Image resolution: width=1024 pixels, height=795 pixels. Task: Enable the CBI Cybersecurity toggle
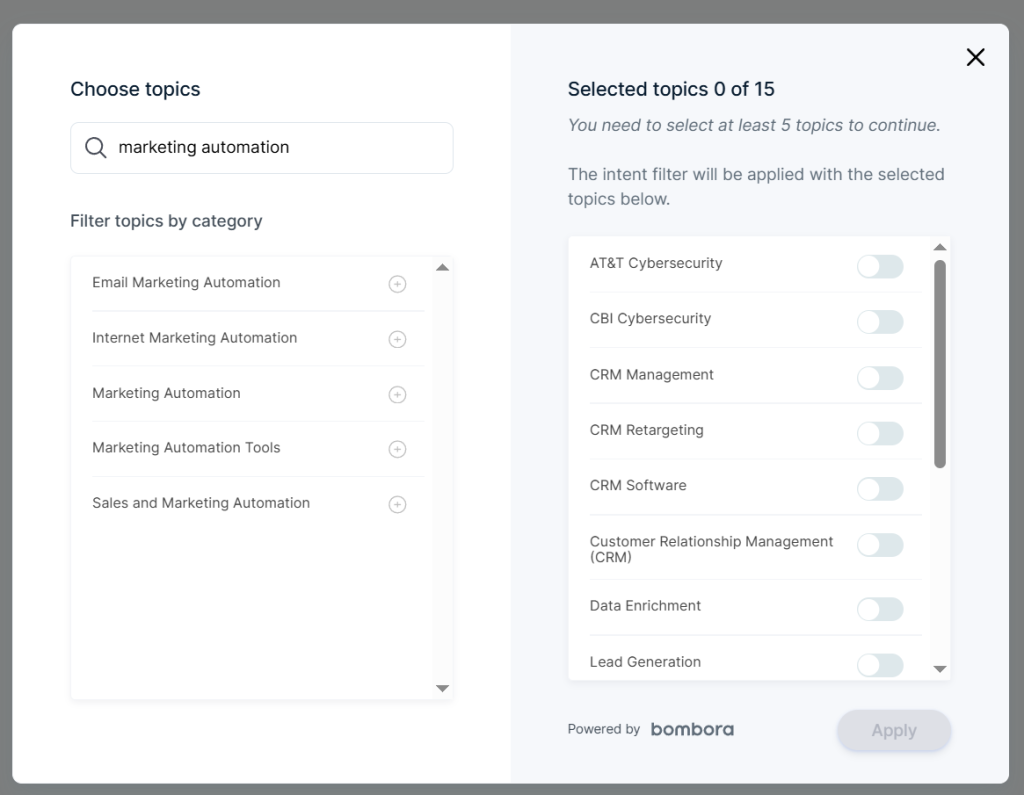coord(880,322)
